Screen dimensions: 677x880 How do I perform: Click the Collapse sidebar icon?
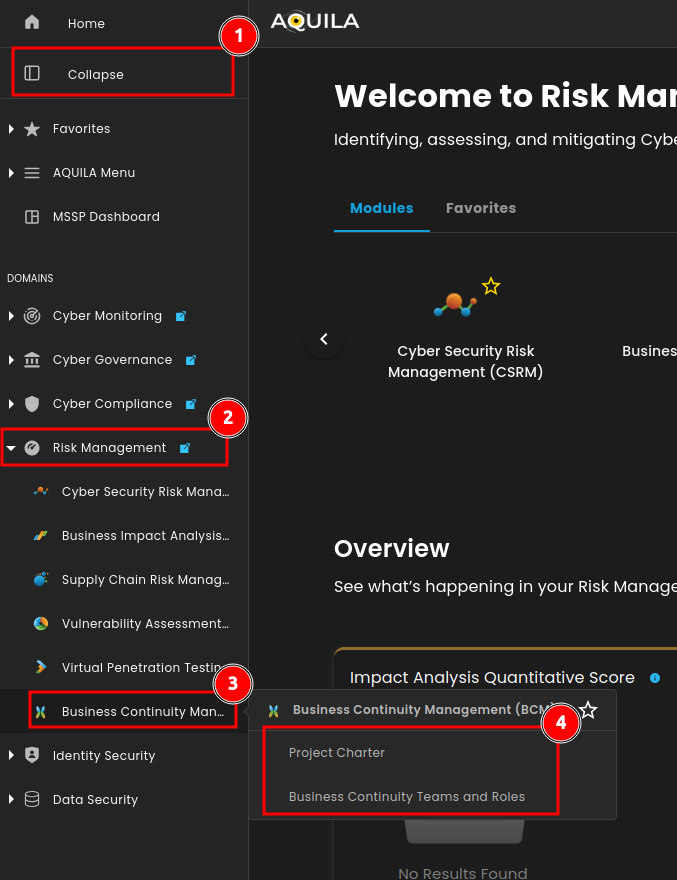pyautogui.click(x=32, y=74)
